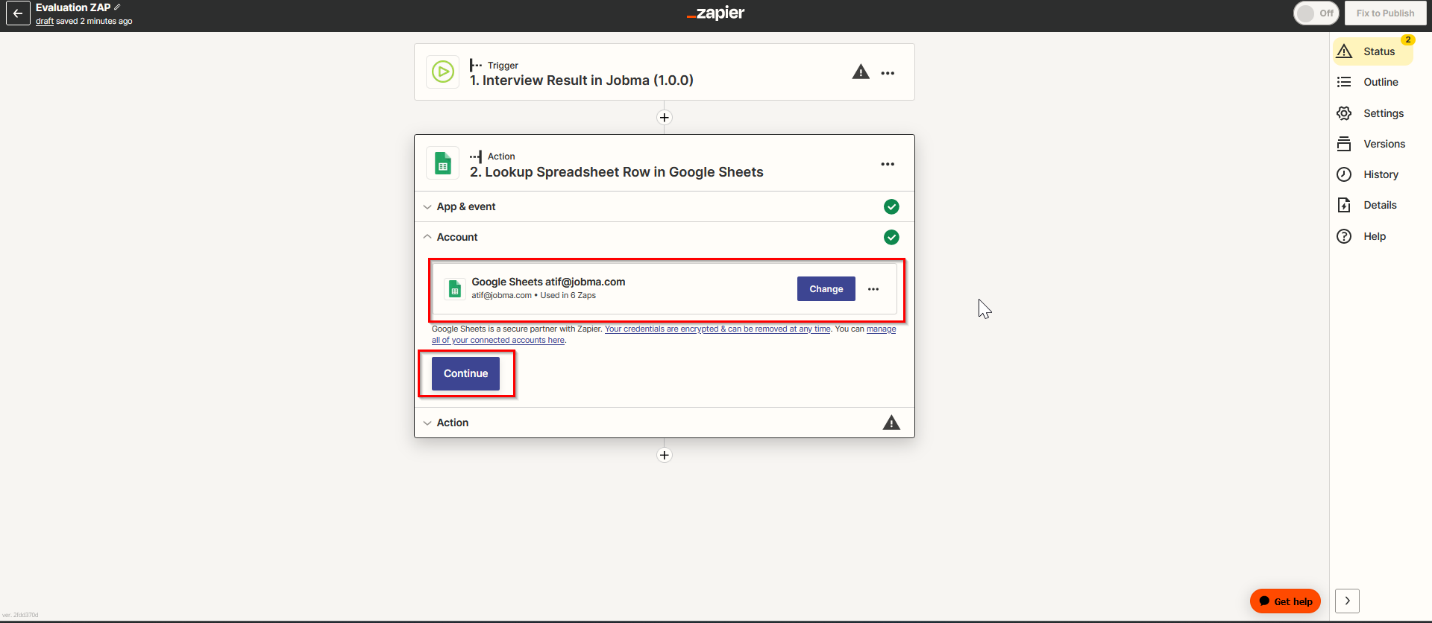Select the Interview Result in Jobma trigger step

point(664,72)
